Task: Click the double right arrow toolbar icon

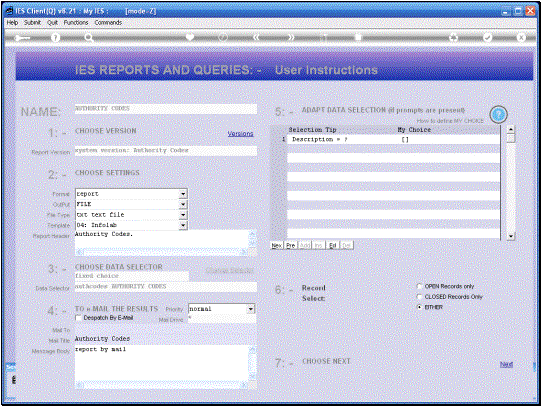Action: (291, 37)
